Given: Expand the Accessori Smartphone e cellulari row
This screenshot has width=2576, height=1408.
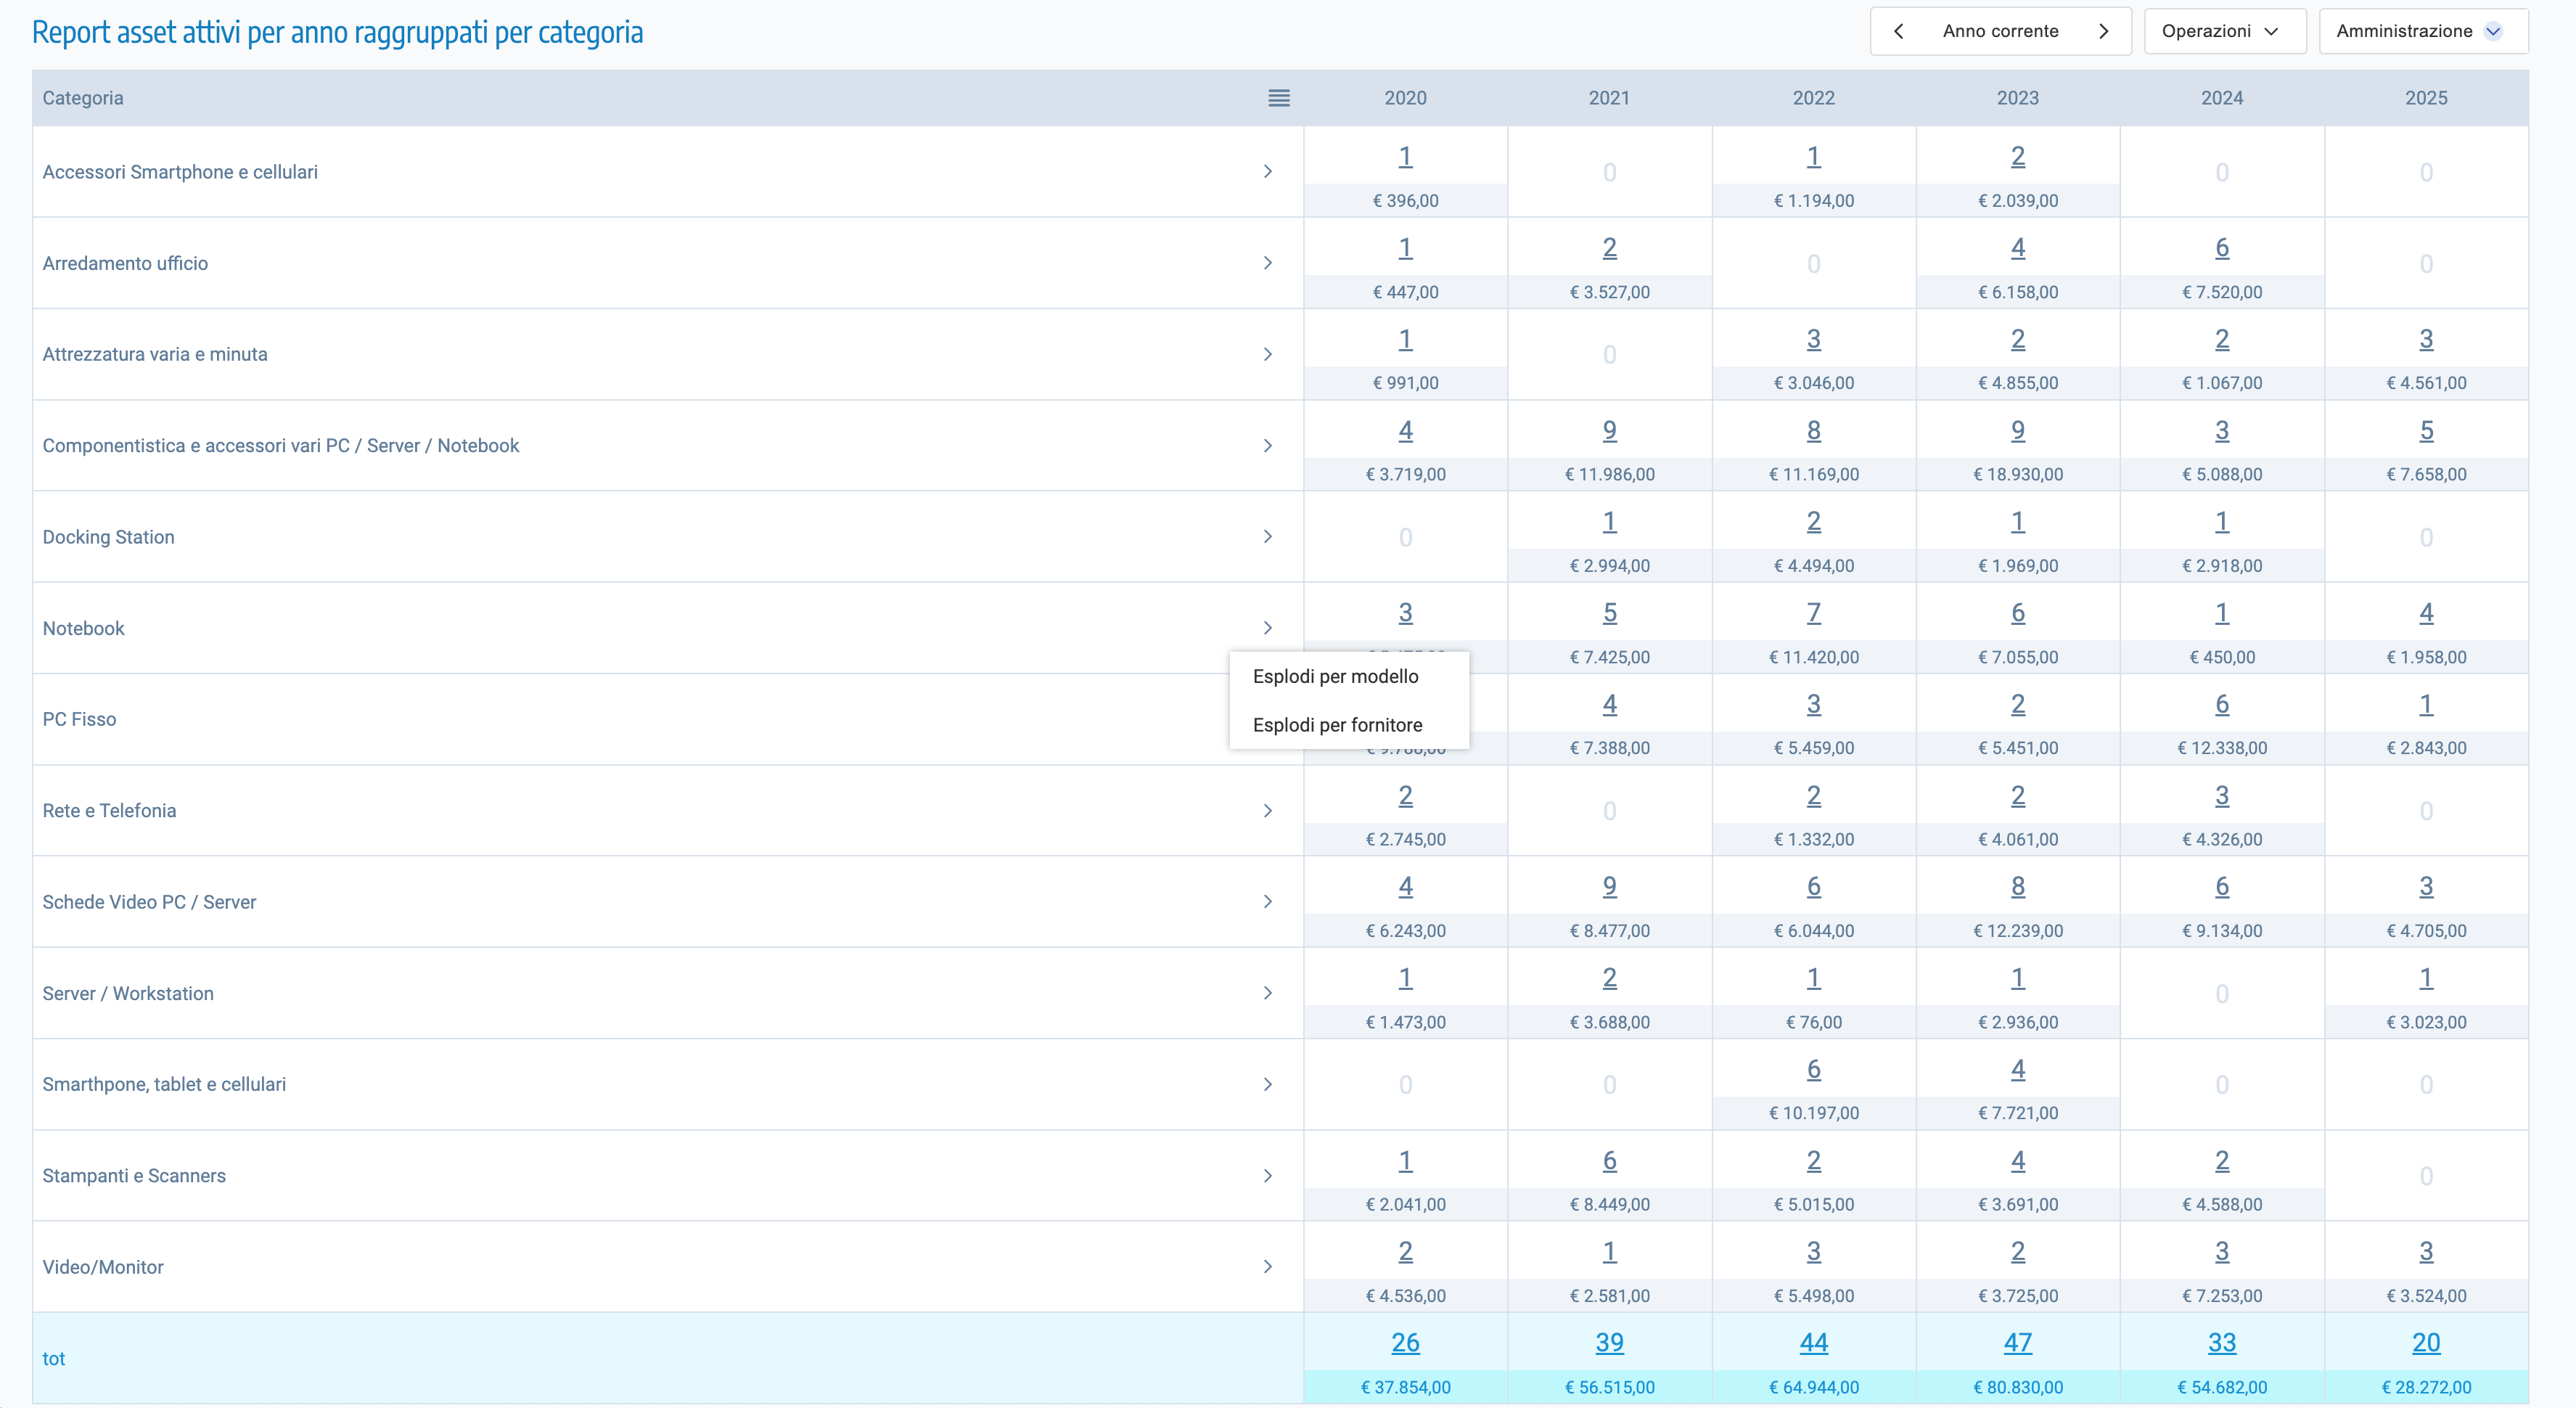Looking at the screenshot, I should tap(1267, 172).
